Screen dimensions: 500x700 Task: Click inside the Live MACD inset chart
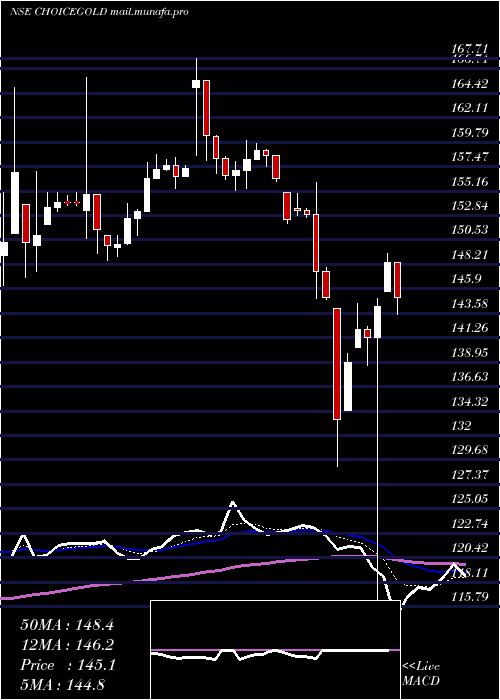click(275, 650)
